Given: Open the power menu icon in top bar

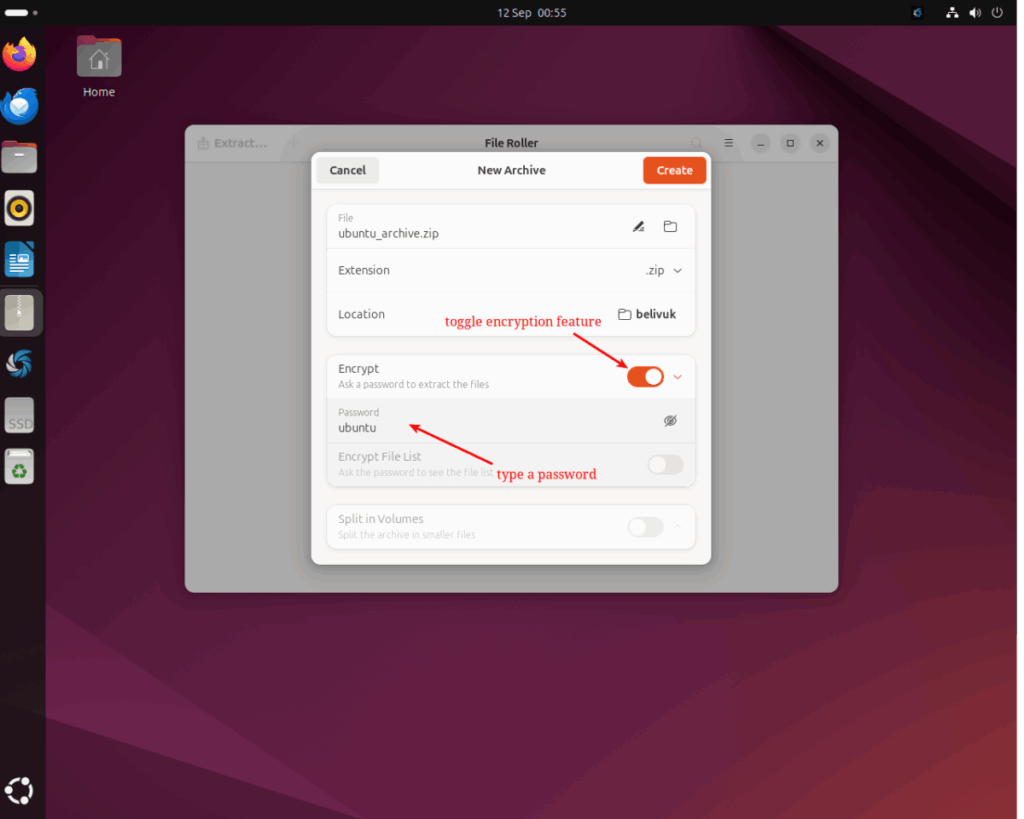Looking at the screenshot, I should pos(997,12).
